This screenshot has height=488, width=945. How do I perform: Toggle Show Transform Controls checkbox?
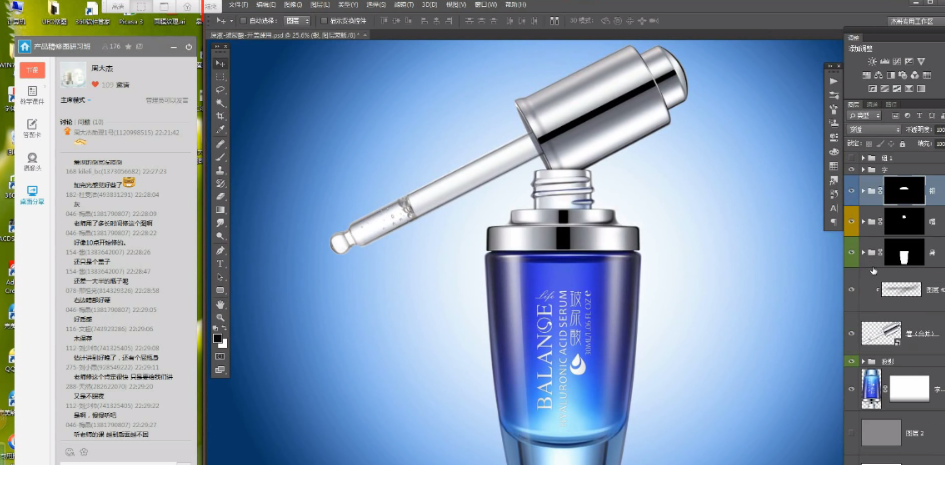[324, 21]
